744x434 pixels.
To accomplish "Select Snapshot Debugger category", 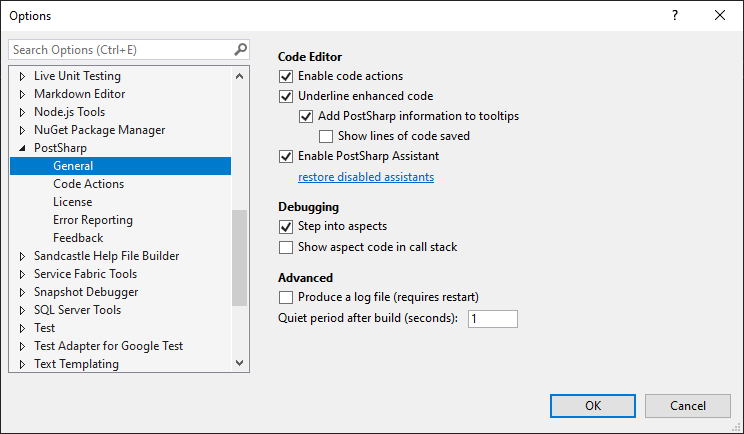I will pos(86,292).
